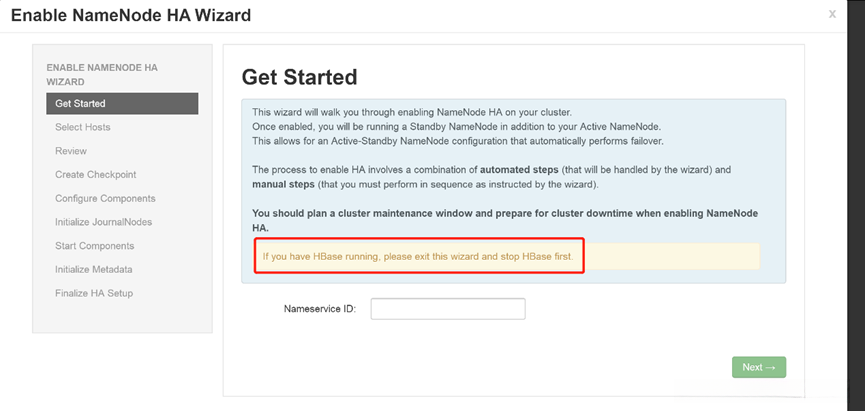The width and height of the screenshot is (865, 411).
Task: Jump to the Configure Components step
Action: [x=105, y=198]
